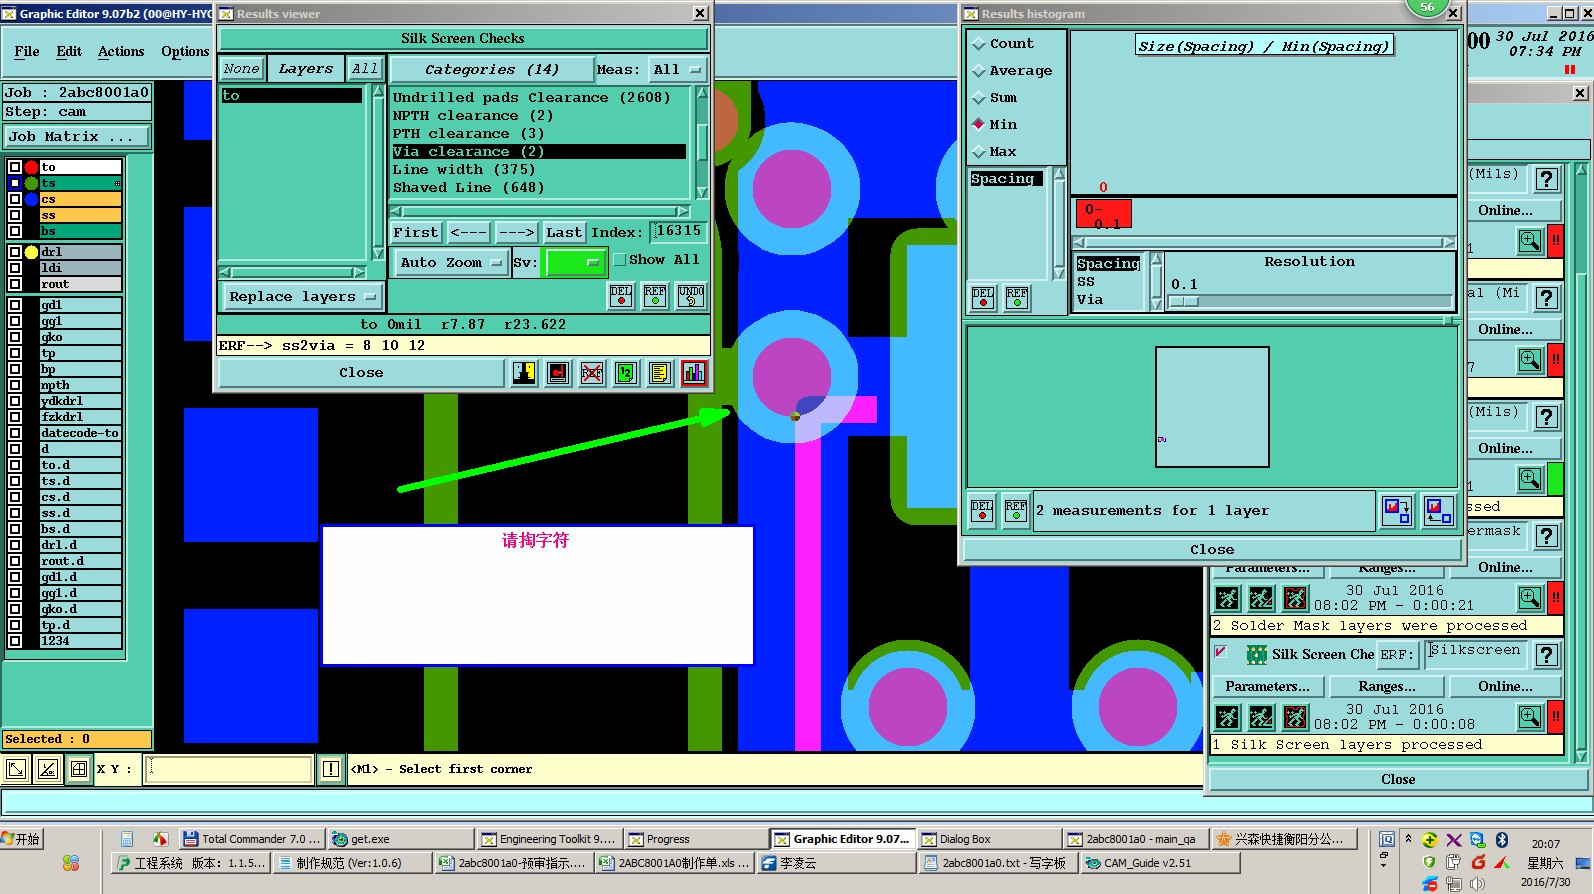This screenshot has width=1594, height=894.
Task: Toggle the Show All checkbox
Action: coord(620,260)
